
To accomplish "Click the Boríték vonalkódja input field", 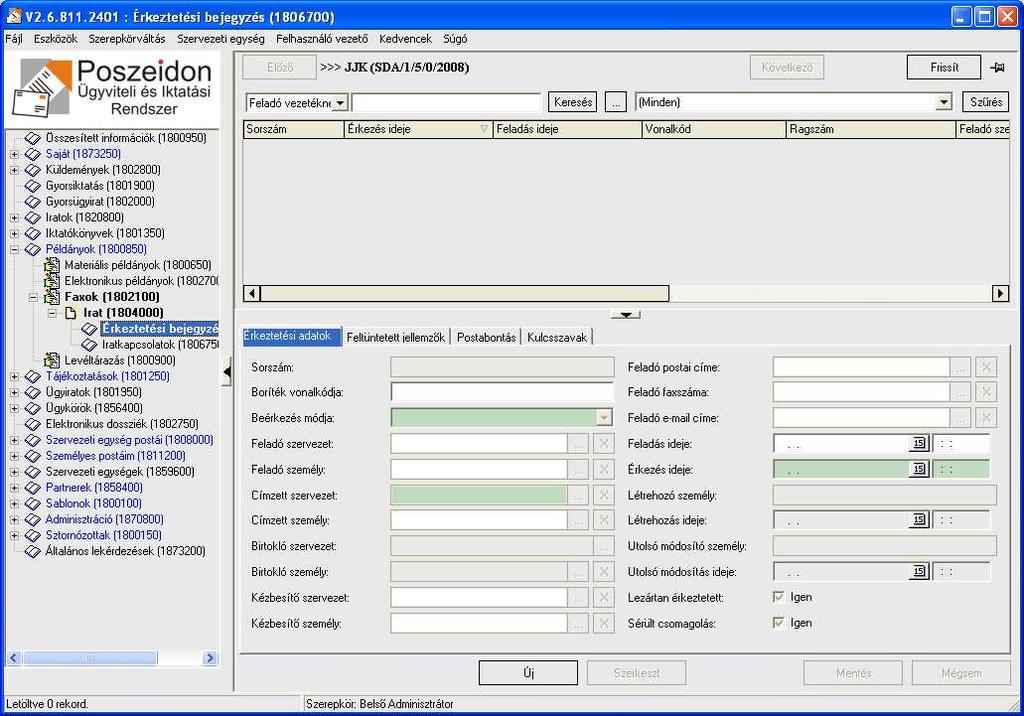I will (x=502, y=392).
